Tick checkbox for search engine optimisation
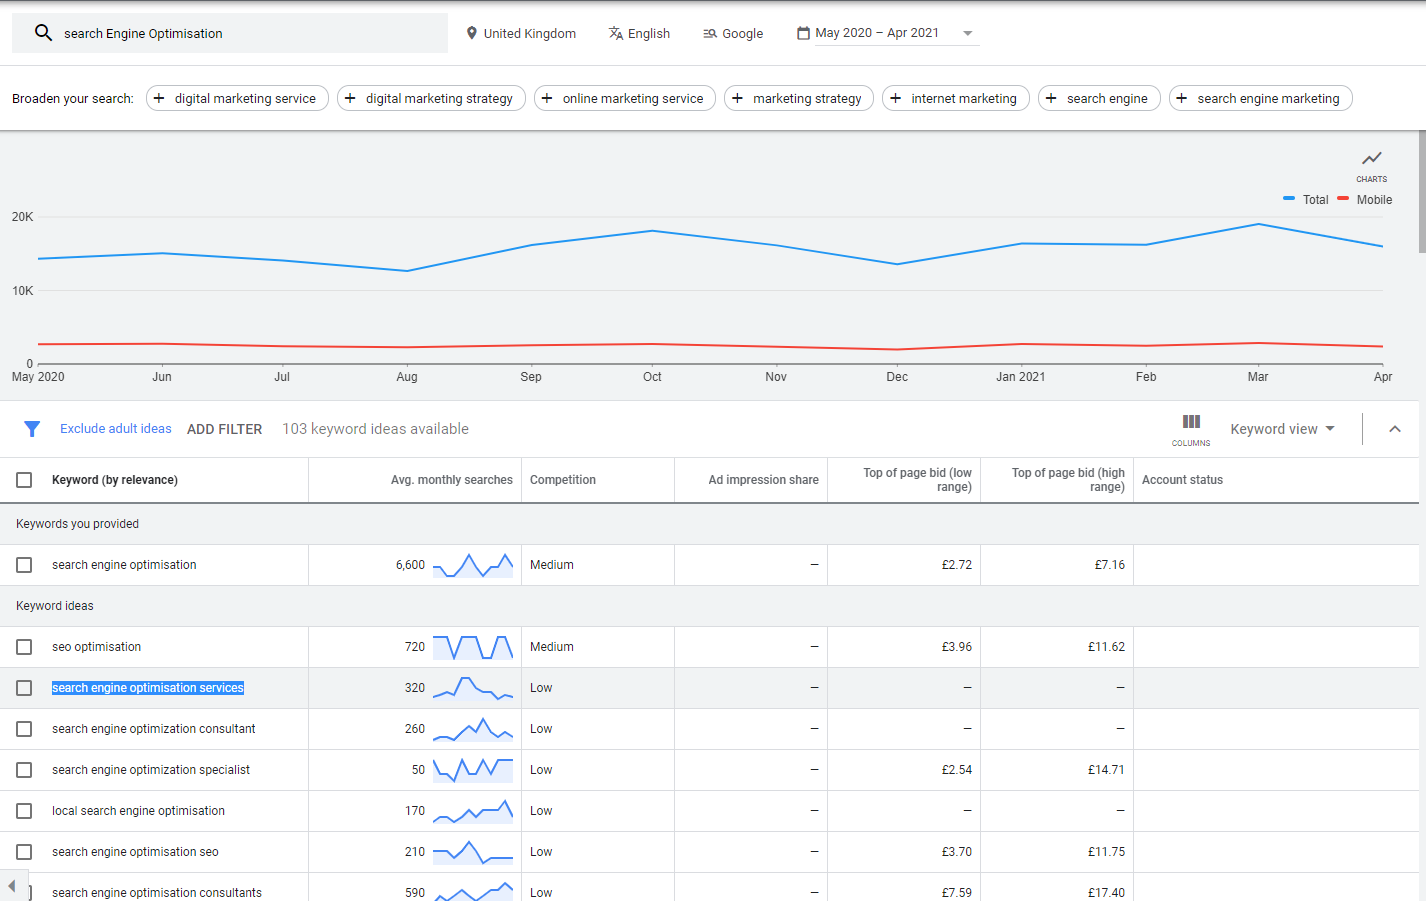Image resolution: width=1426 pixels, height=901 pixels. click(24, 565)
